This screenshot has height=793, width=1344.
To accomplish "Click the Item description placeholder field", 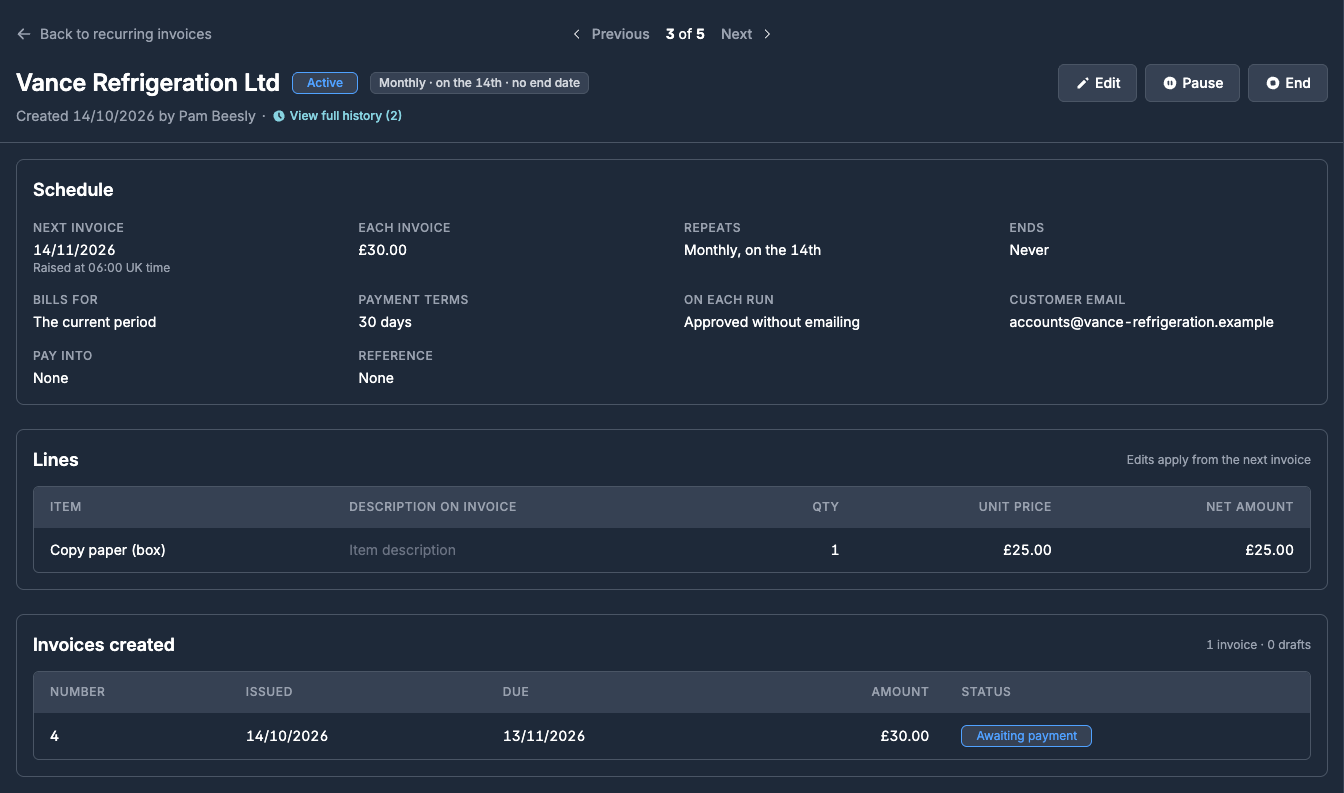I will 402,550.
